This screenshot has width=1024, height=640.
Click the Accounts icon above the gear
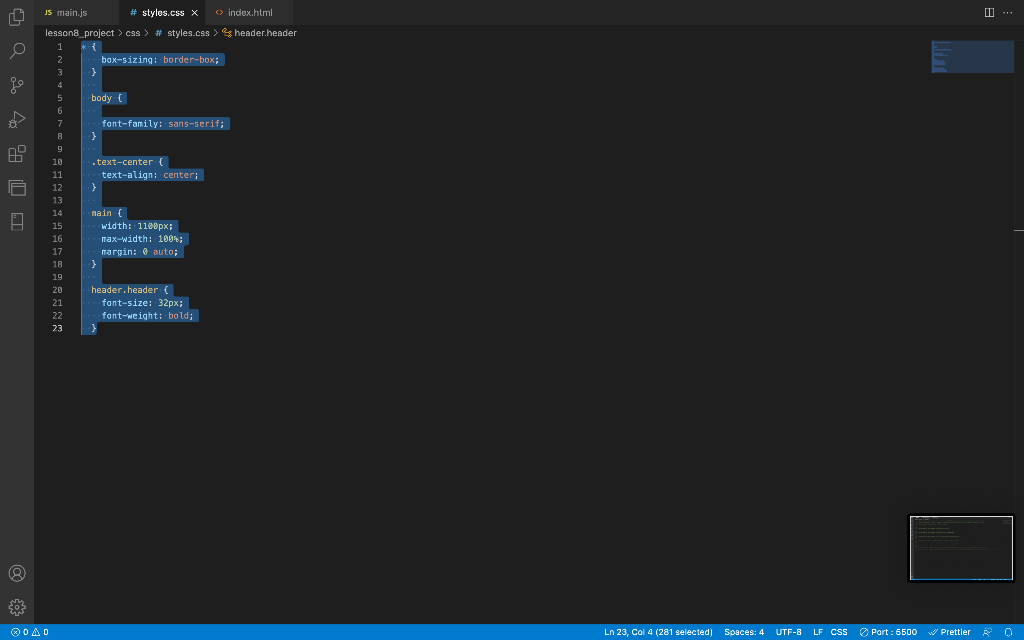tap(16, 573)
